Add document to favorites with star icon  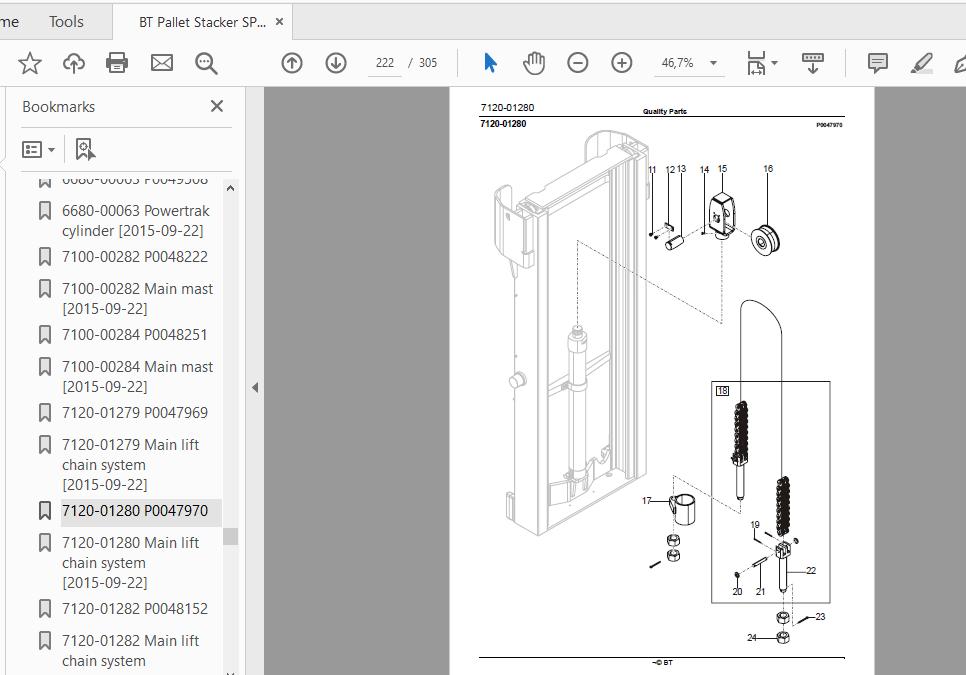click(x=30, y=63)
